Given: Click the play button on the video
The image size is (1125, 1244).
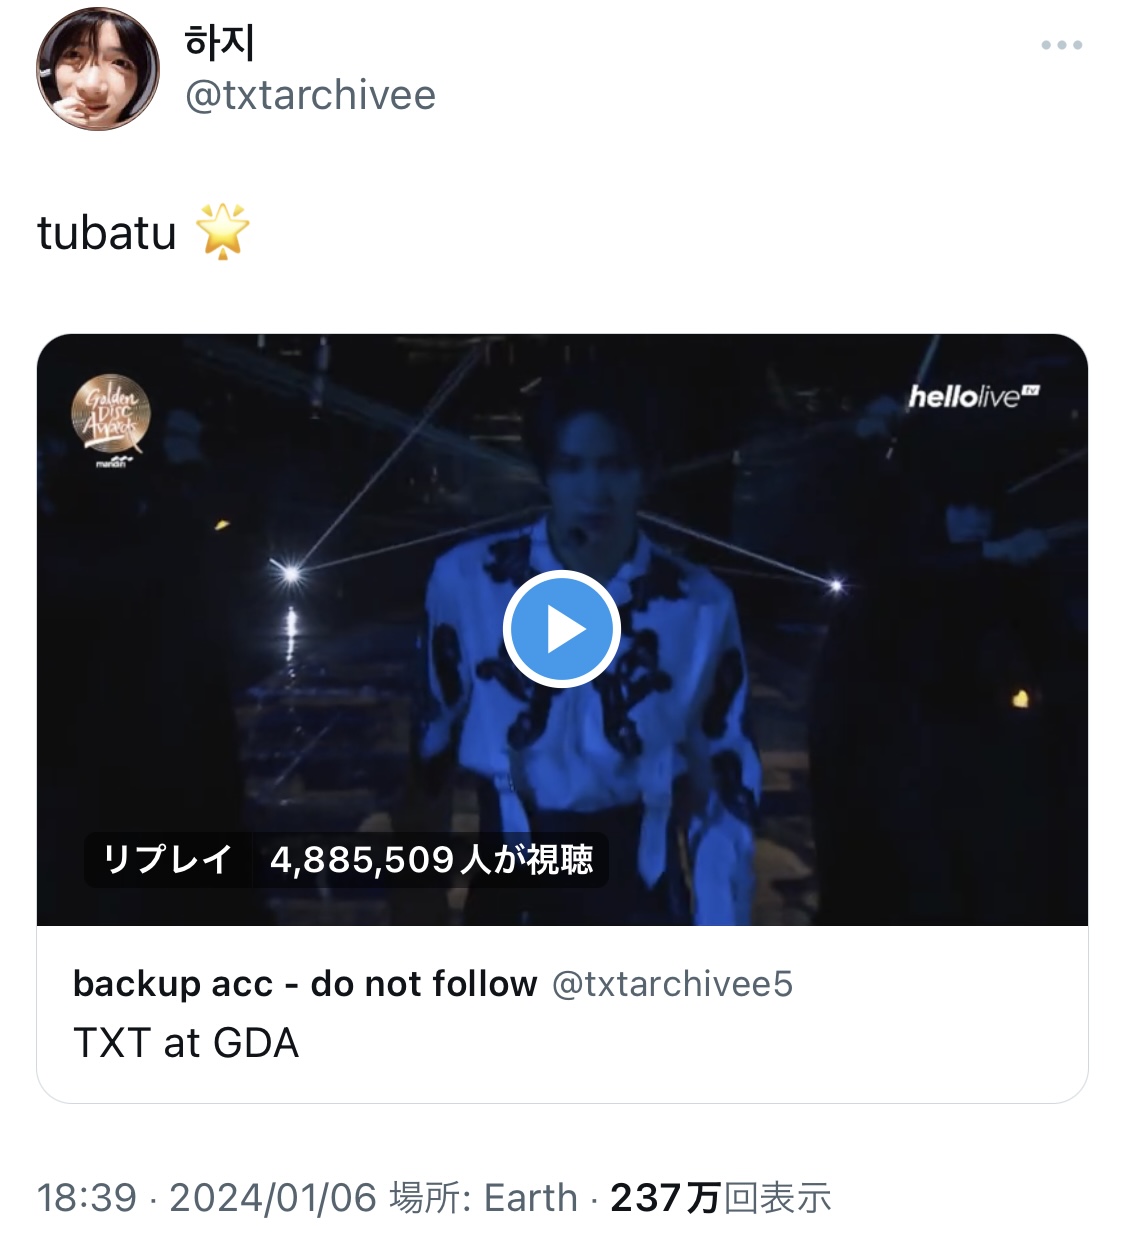Looking at the screenshot, I should (561, 629).
